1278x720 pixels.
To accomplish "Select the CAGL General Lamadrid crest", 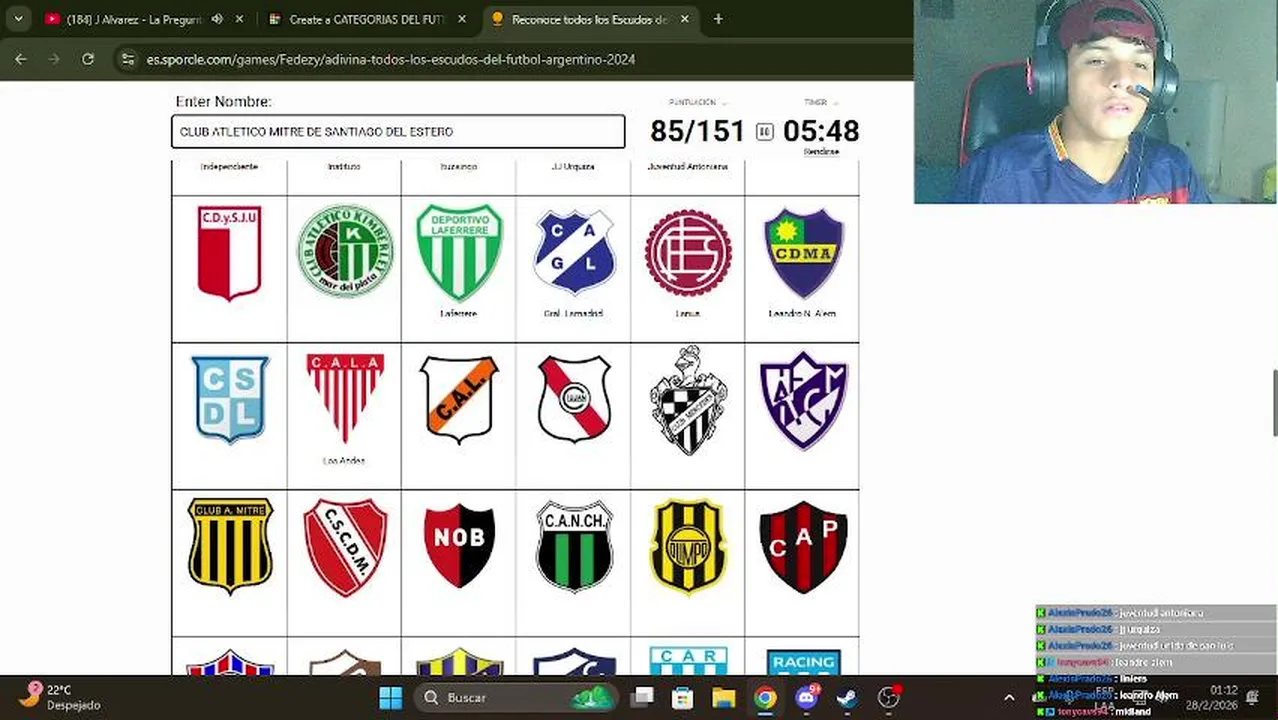I will click(574, 251).
